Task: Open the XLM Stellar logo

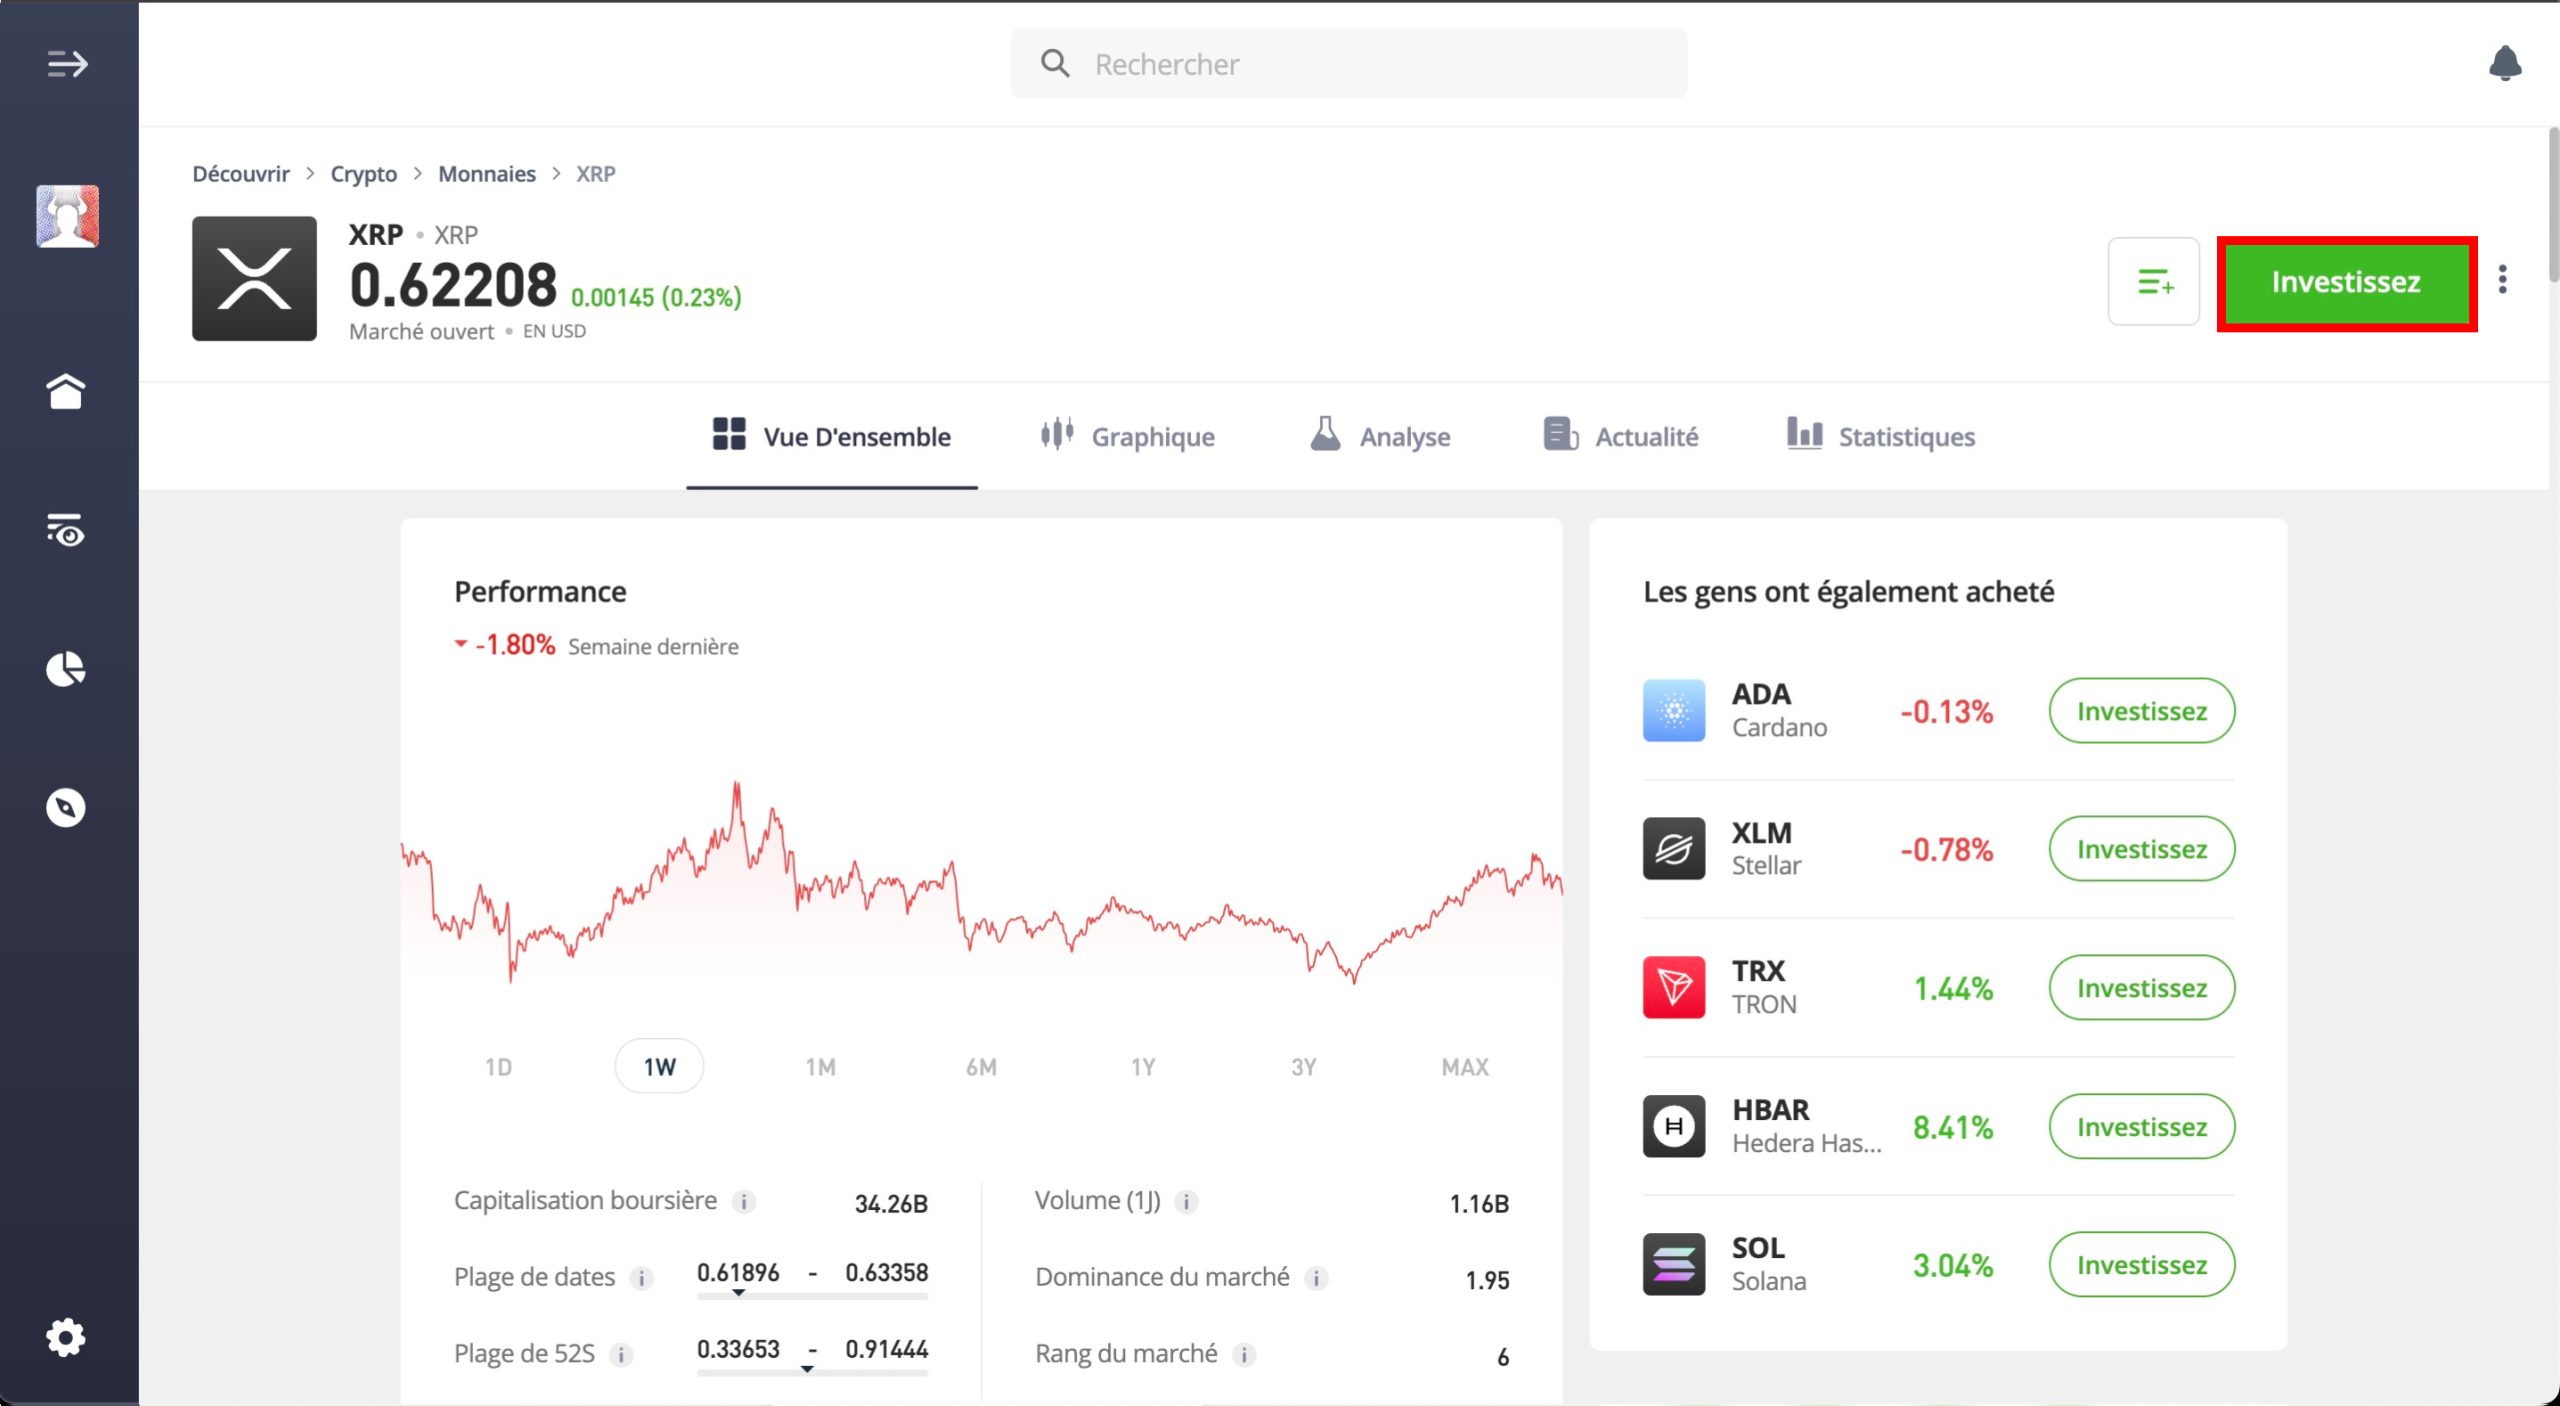Action: 1673,848
